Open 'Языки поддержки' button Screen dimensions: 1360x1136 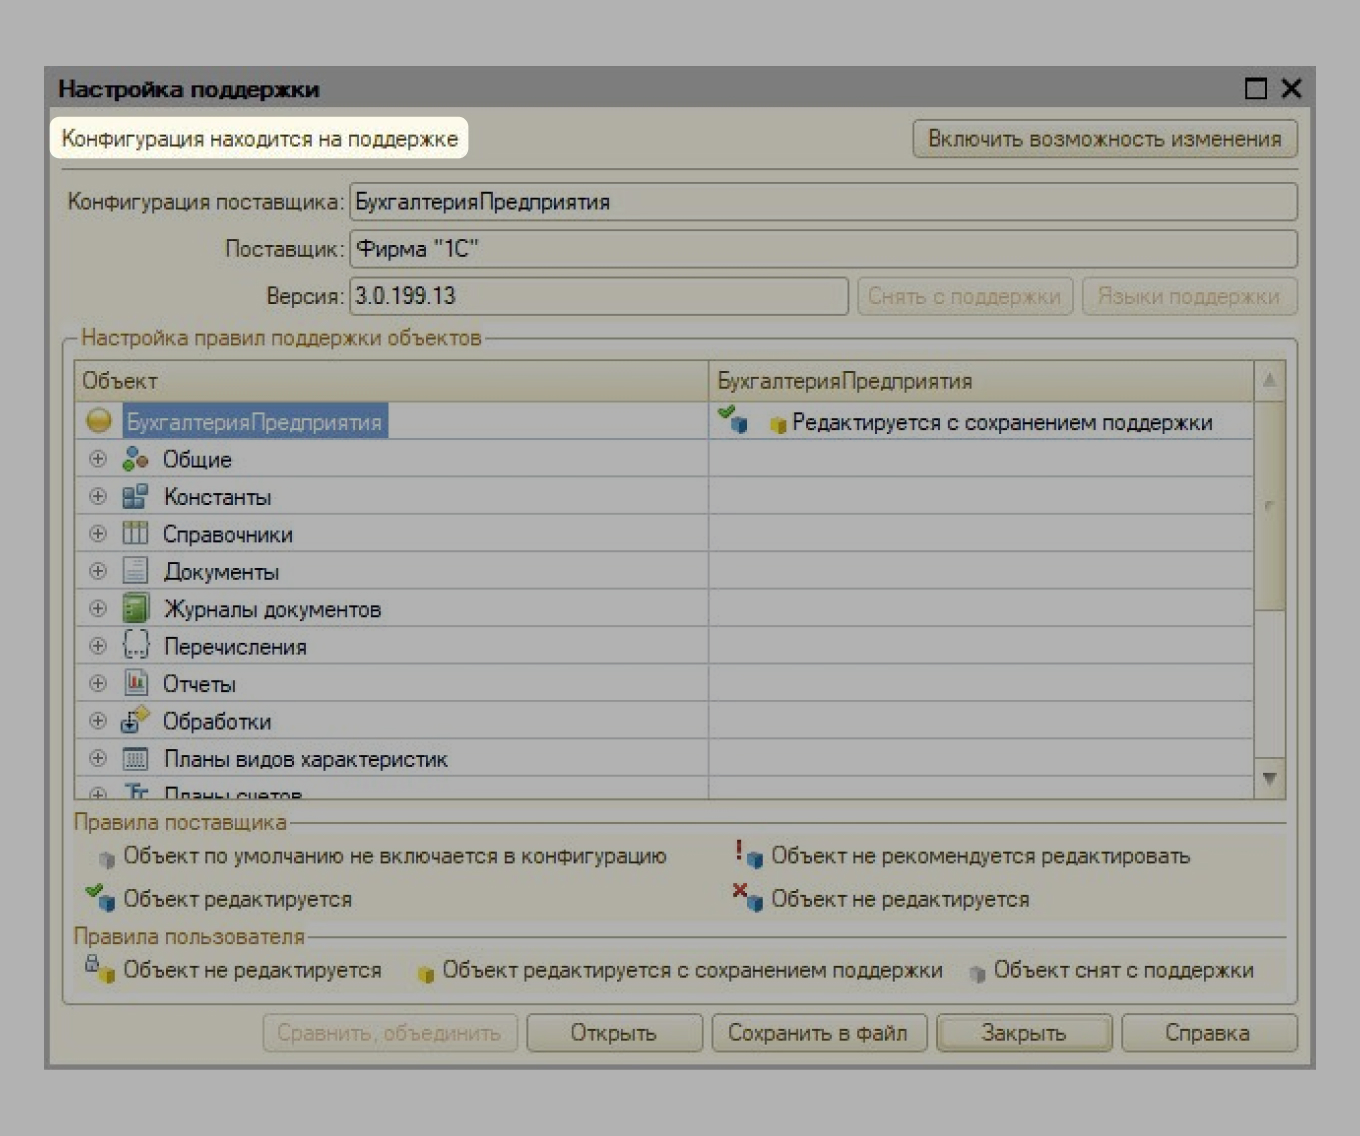(x=1189, y=296)
